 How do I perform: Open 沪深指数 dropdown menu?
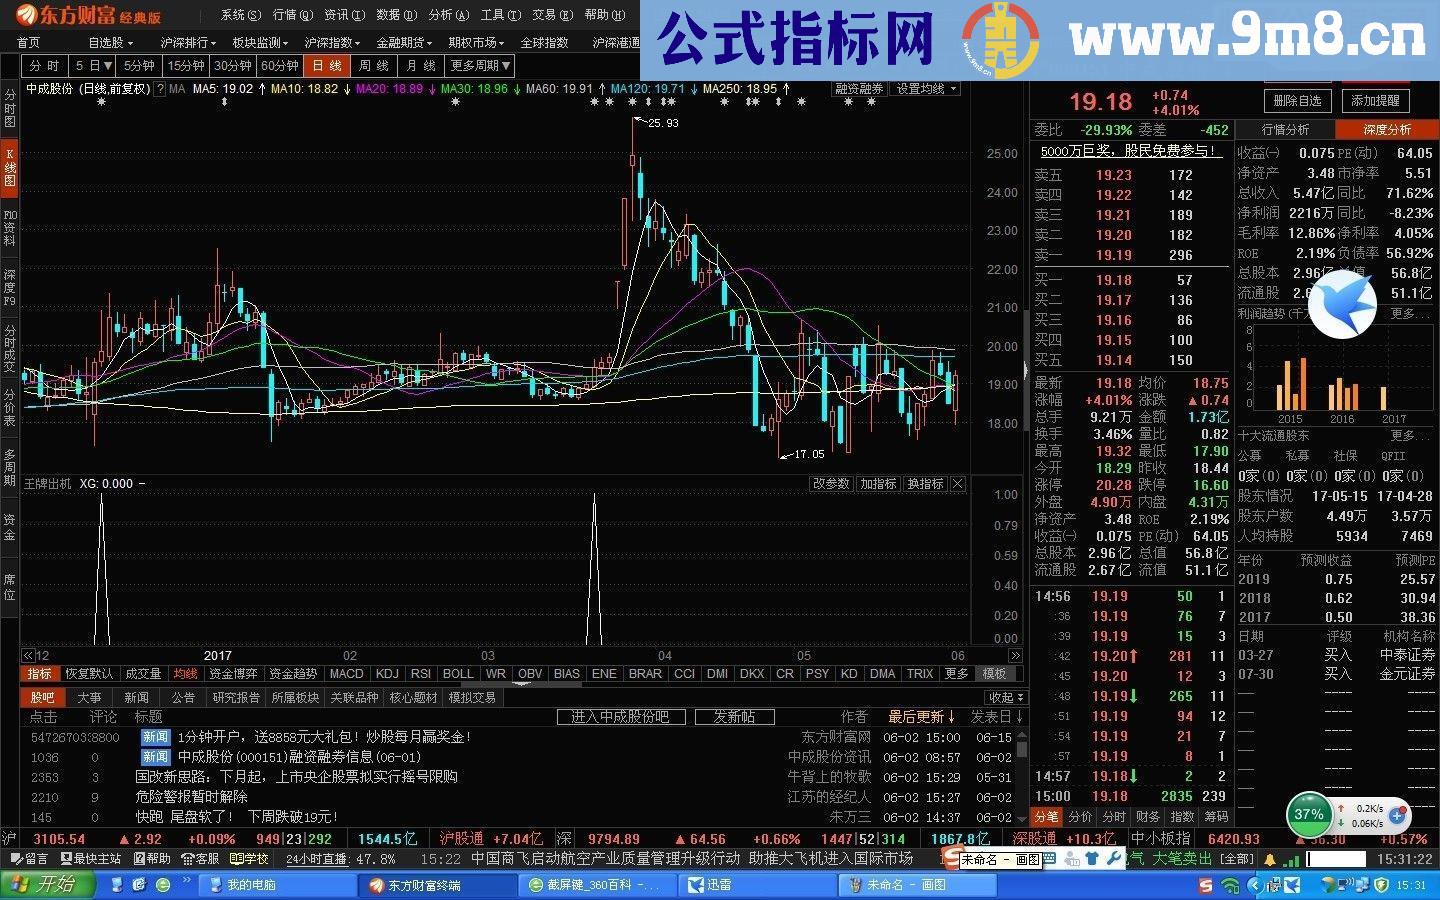click(332, 42)
